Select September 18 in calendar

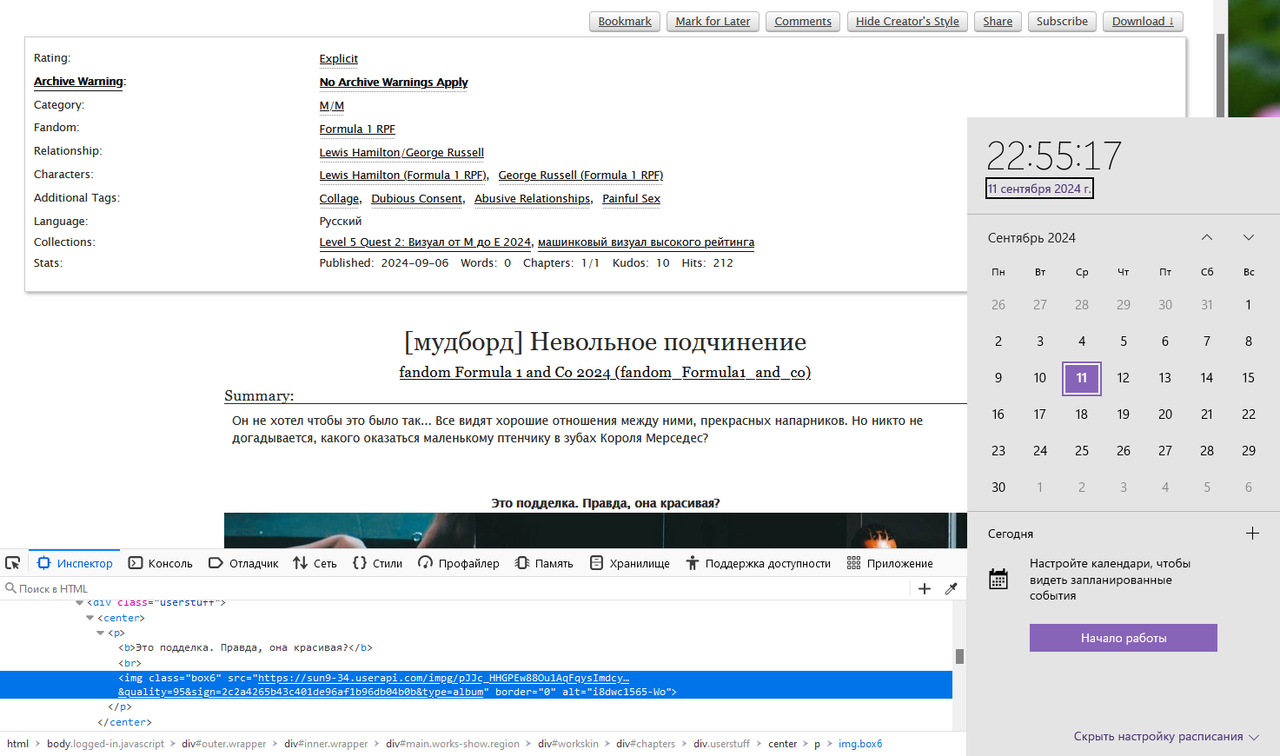tap(1082, 414)
